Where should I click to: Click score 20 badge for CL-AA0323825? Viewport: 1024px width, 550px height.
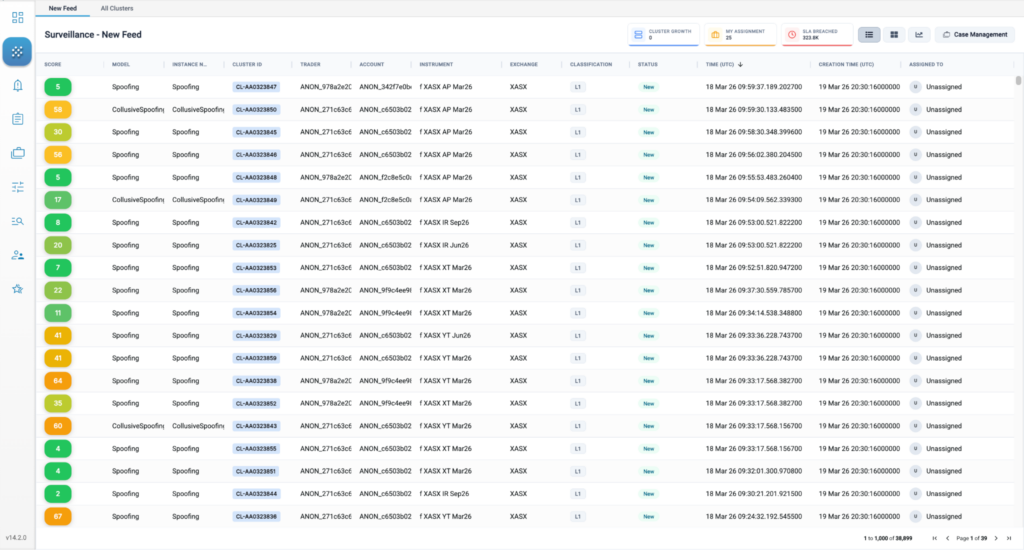[x=58, y=246]
